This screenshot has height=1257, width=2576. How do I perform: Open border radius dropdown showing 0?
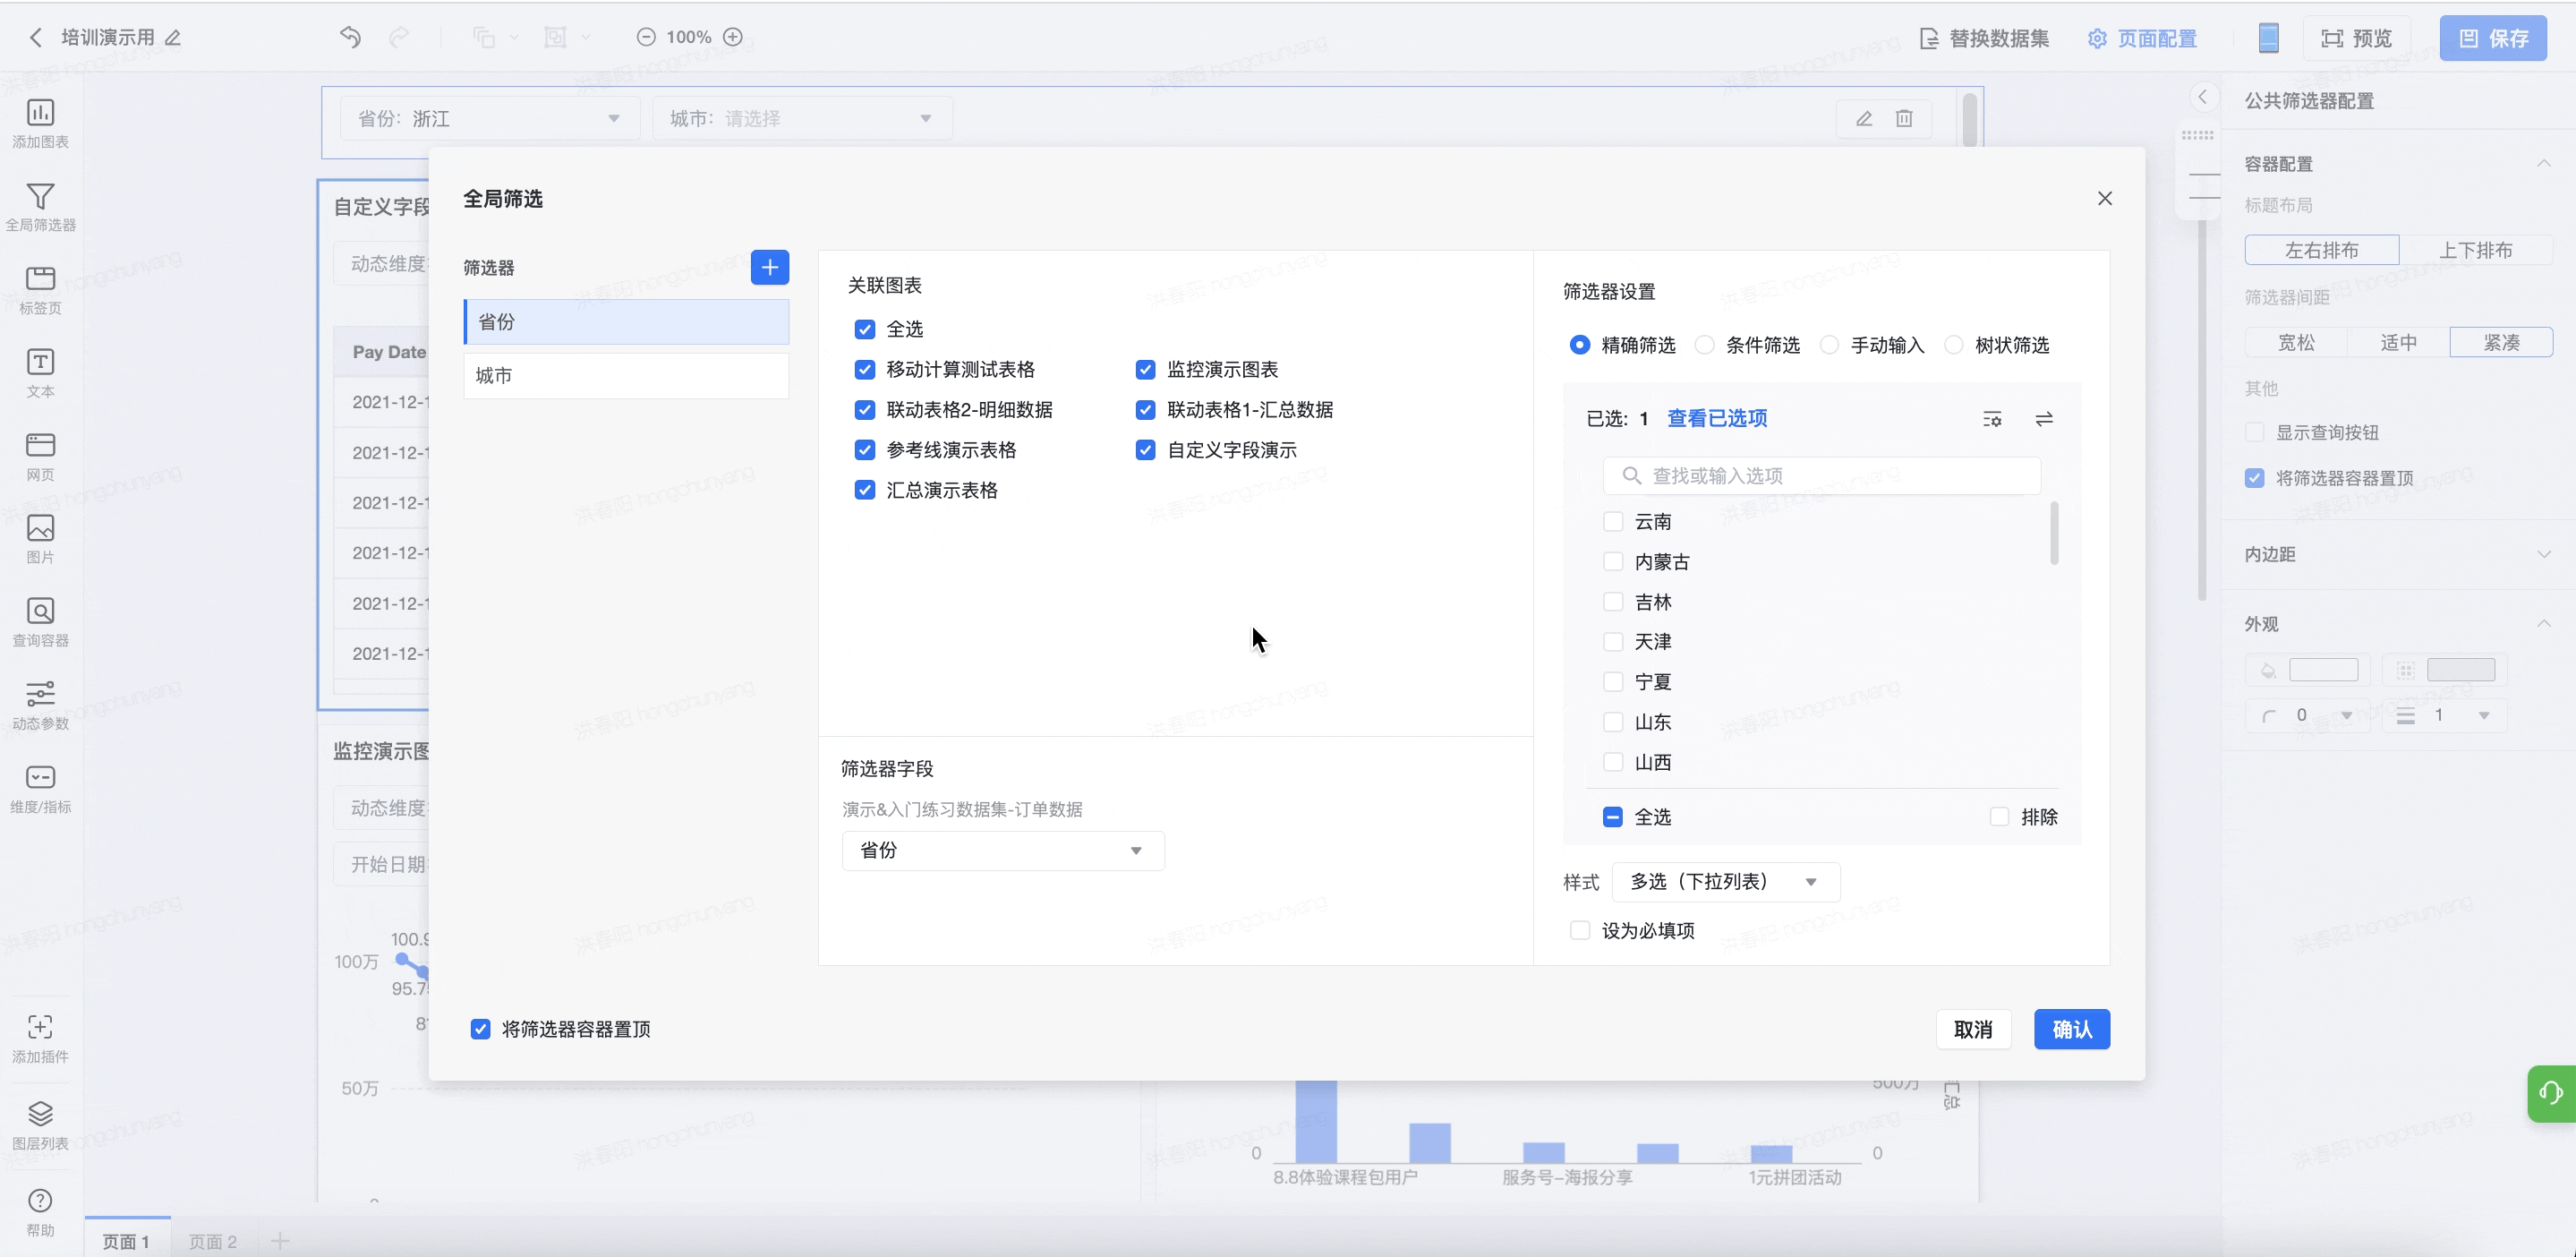coord(2308,715)
